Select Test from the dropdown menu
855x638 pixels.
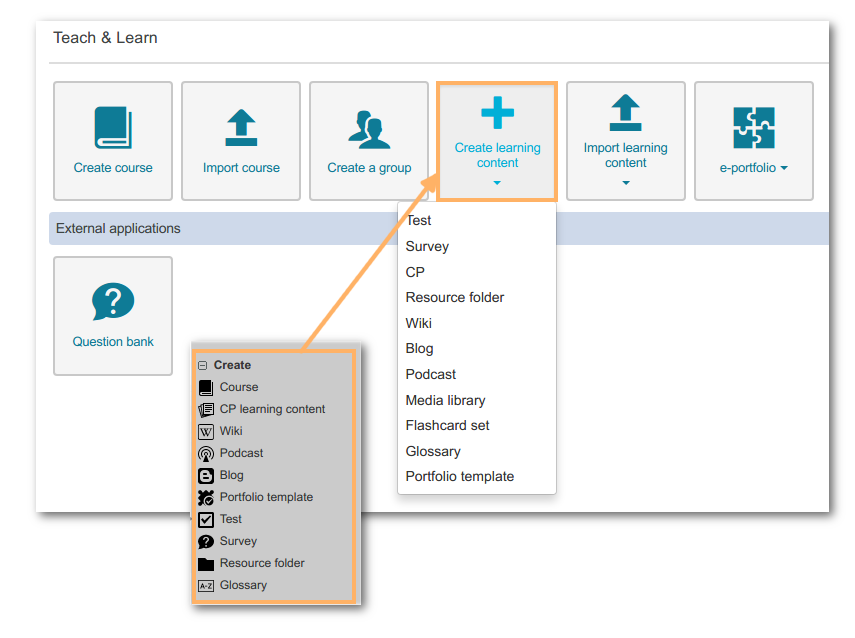coord(418,220)
